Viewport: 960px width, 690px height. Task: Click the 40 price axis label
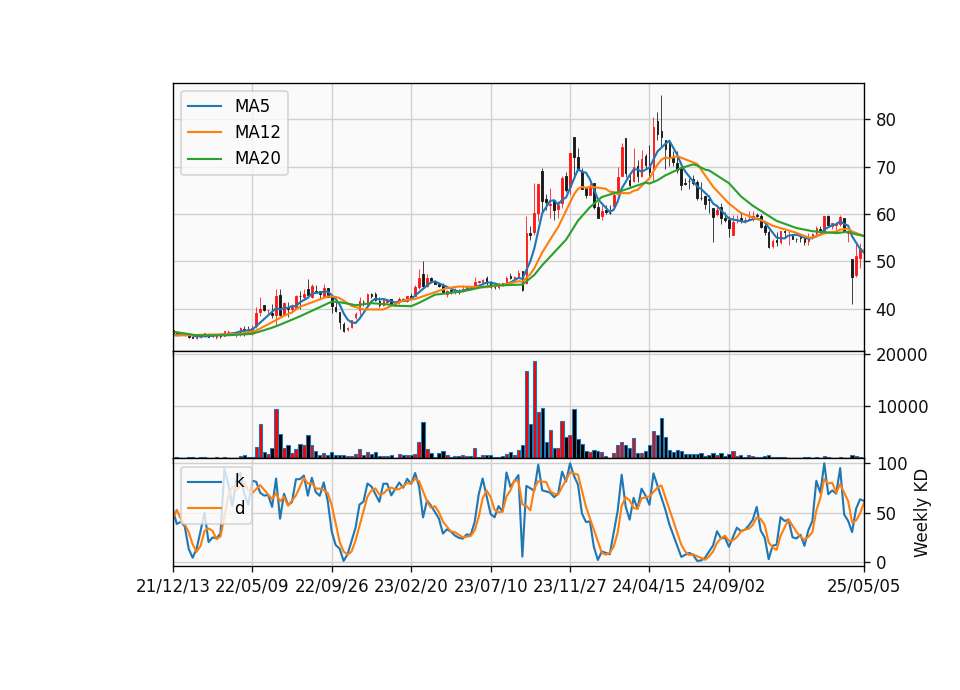click(x=886, y=310)
